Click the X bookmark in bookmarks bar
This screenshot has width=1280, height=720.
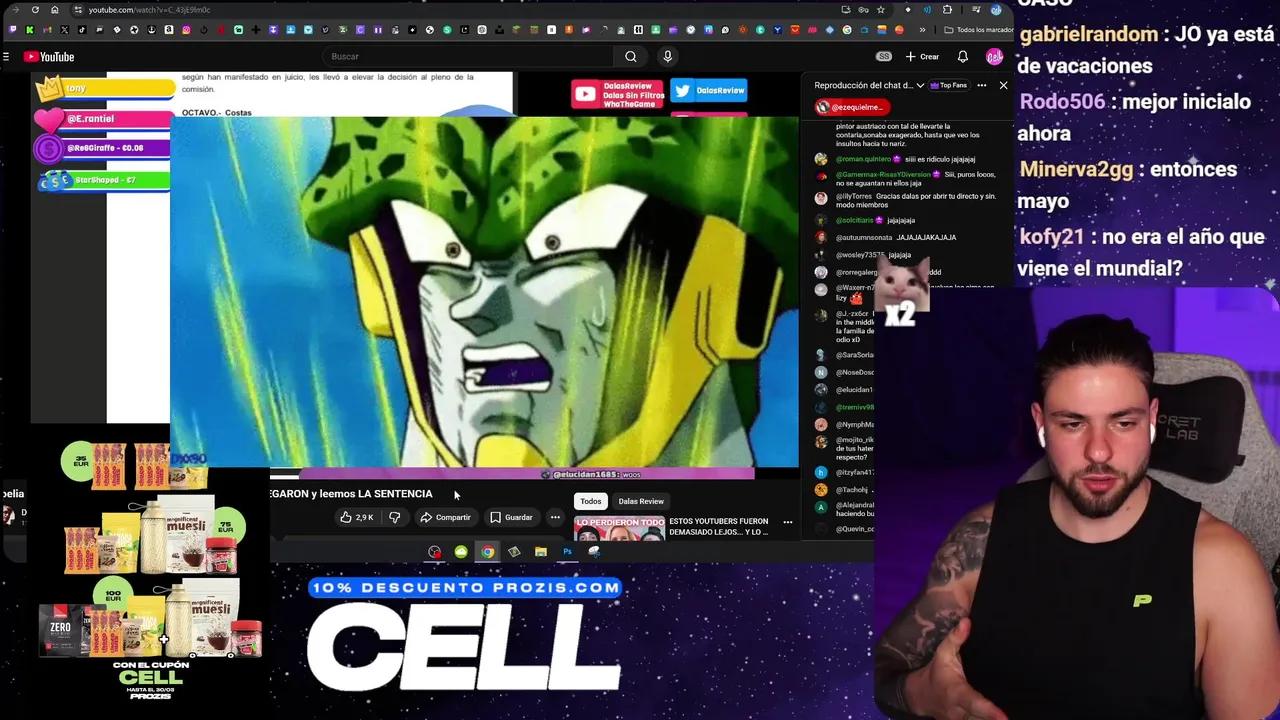[64, 30]
